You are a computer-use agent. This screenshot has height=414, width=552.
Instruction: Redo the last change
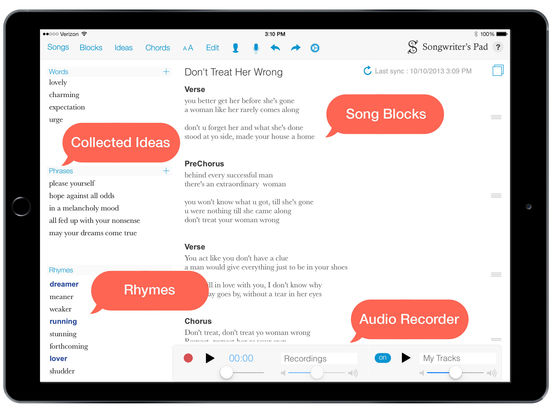click(x=295, y=48)
